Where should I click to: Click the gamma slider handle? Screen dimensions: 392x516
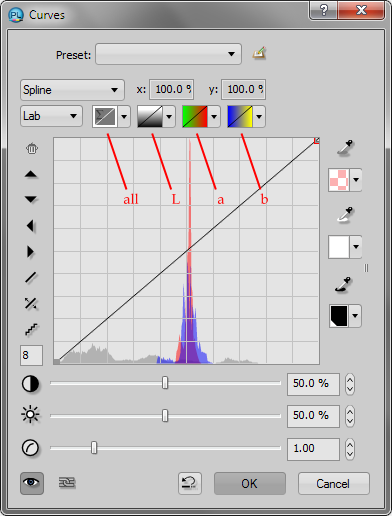94,448
